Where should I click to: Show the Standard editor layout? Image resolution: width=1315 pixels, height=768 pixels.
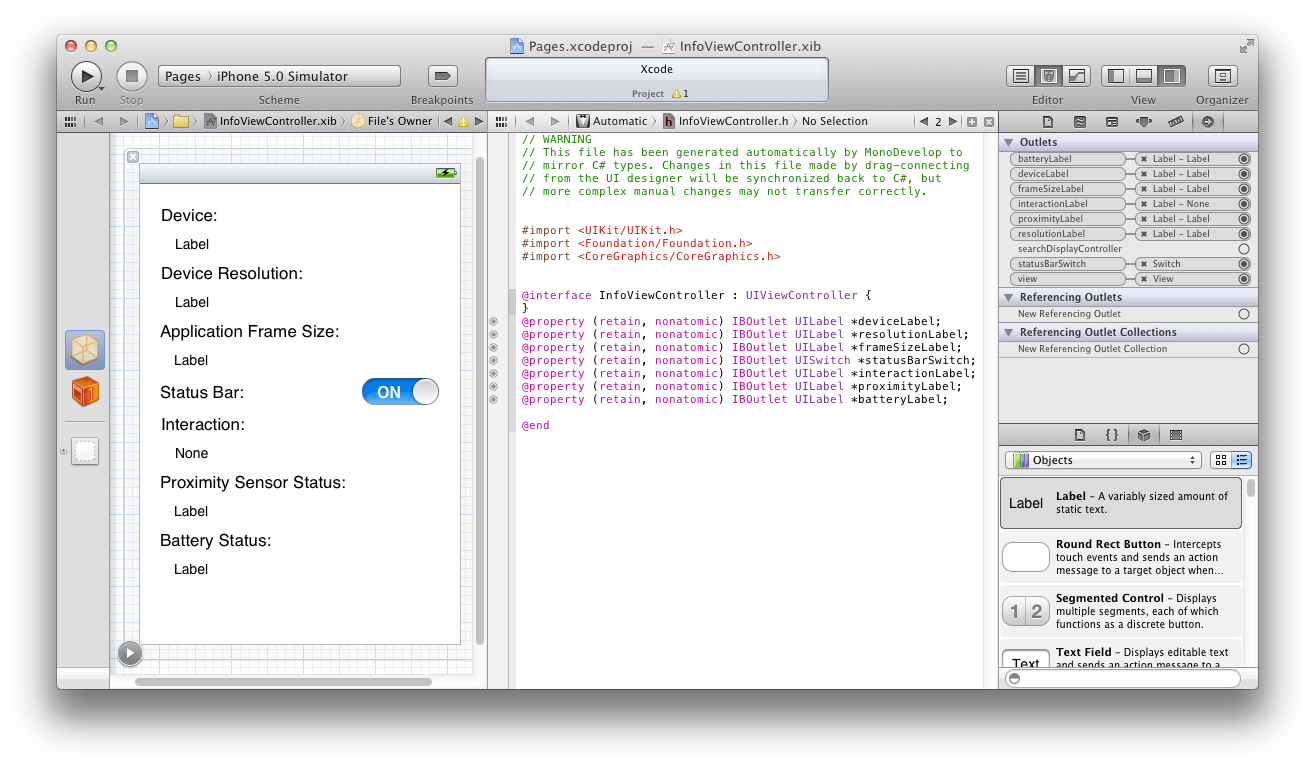[1019, 75]
